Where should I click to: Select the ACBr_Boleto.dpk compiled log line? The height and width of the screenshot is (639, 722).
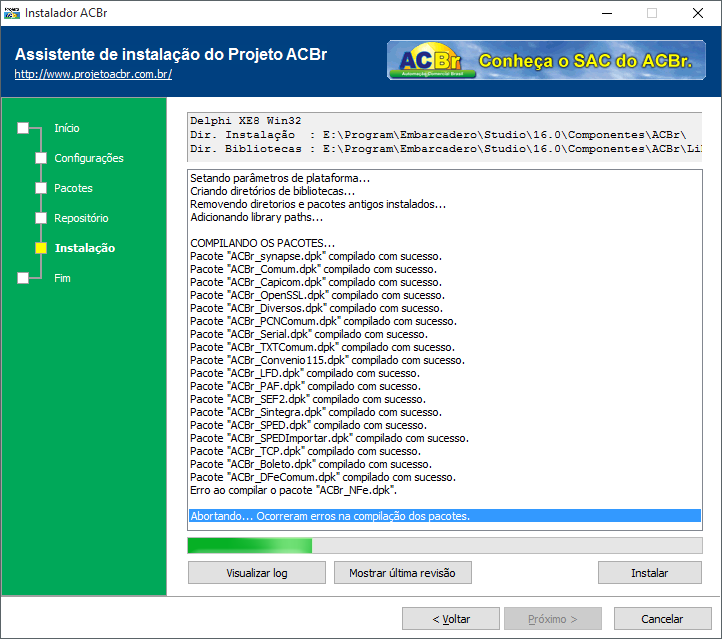click(311, 464)
